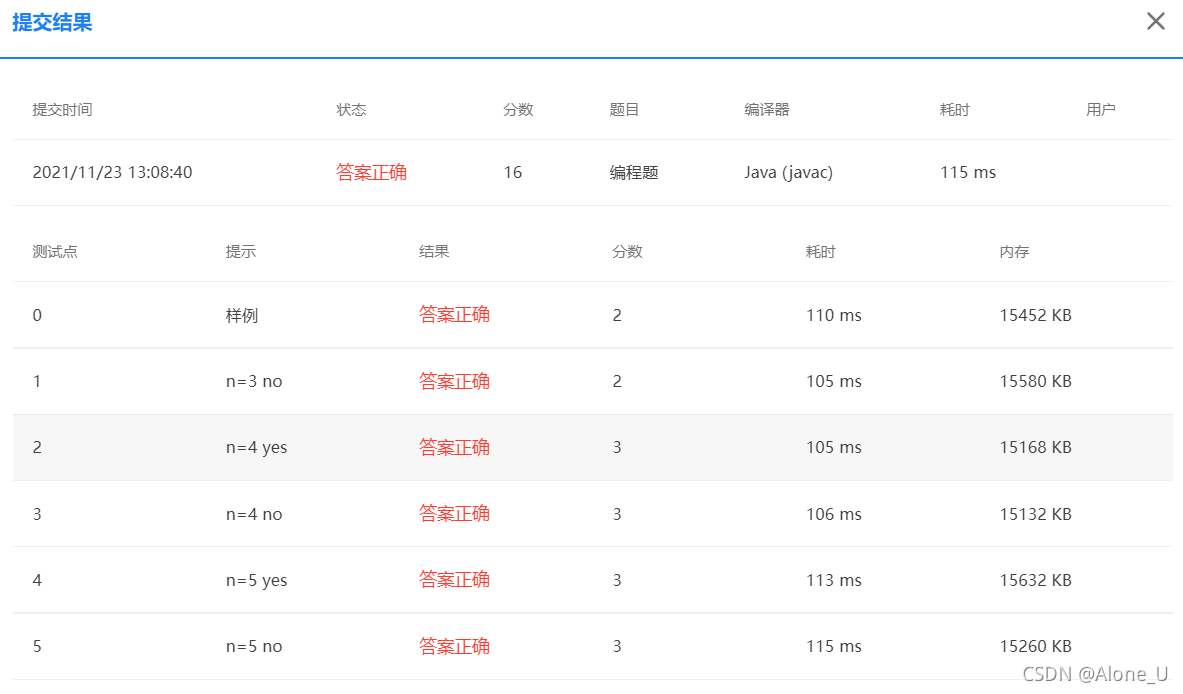
Task: Select the 样例 hint in test point 0
Action: coord(241,315)
